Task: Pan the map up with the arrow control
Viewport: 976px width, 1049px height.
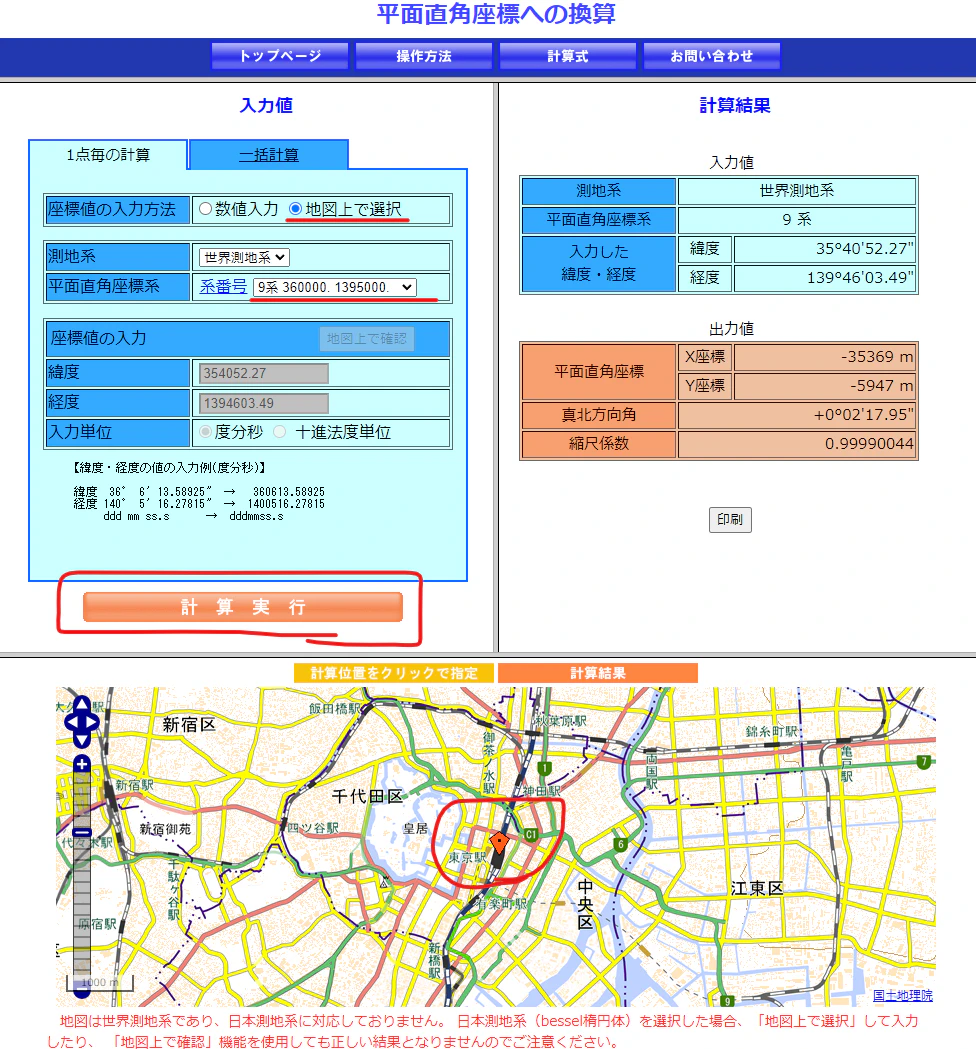Action: point(82,705)
